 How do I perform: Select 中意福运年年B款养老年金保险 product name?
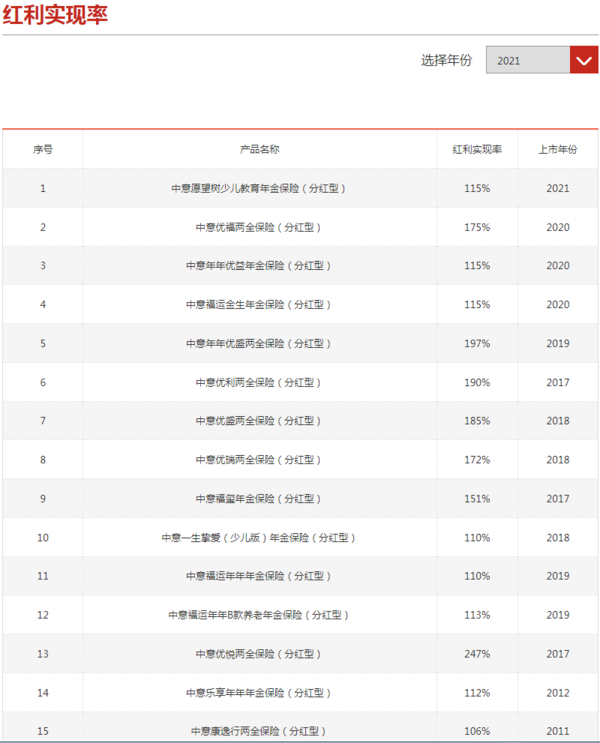[259, 615]
